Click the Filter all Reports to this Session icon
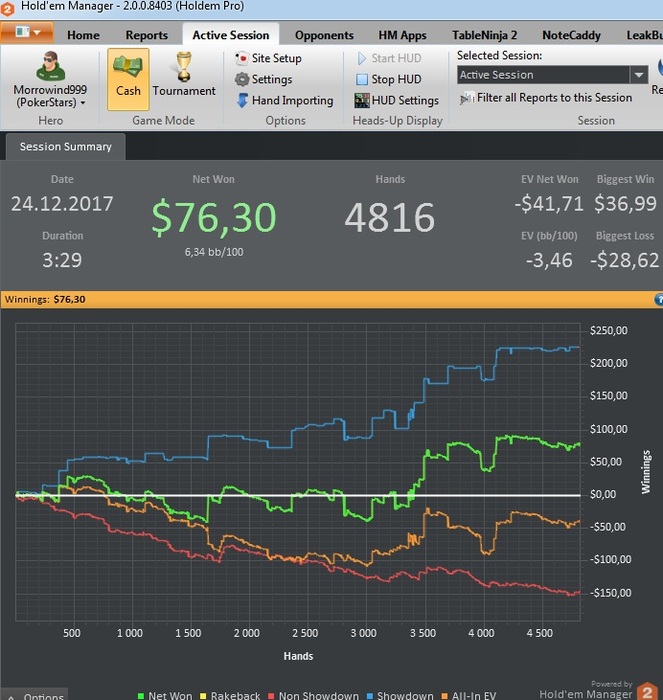This screenshot has height=700, width=663. [467, 98]
